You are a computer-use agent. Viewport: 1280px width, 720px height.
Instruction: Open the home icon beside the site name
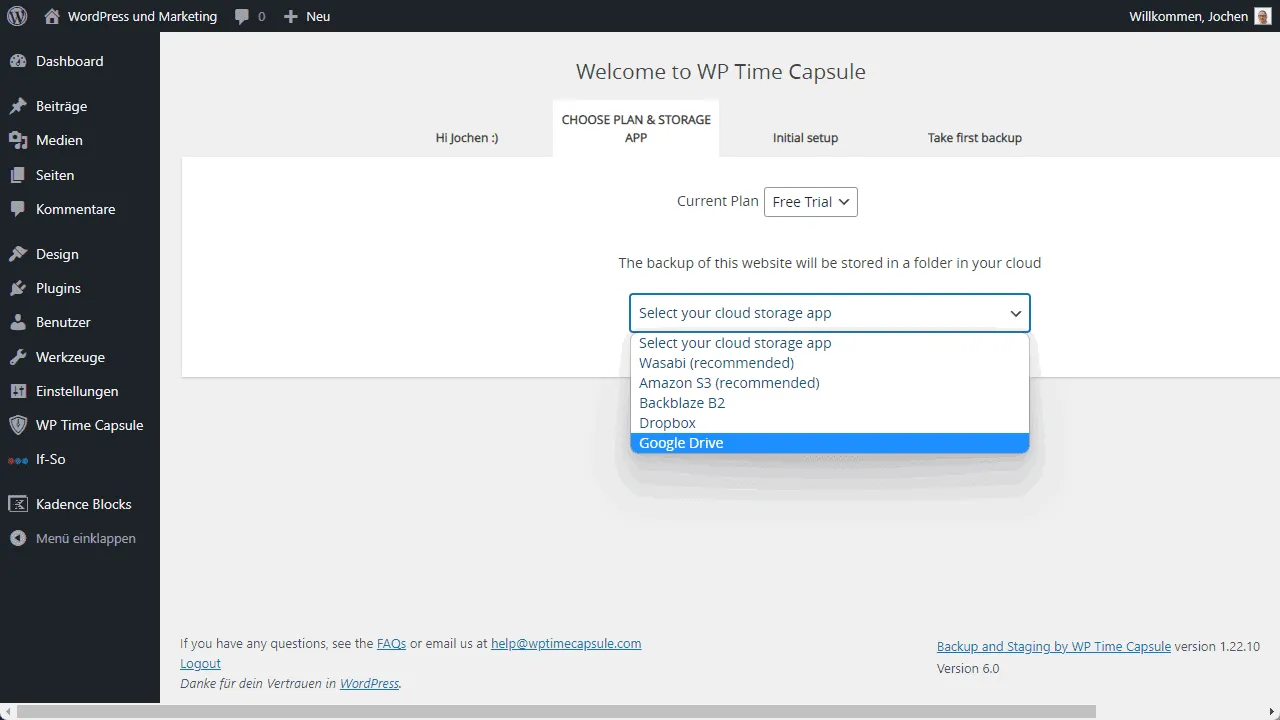[x=52, y=16]
